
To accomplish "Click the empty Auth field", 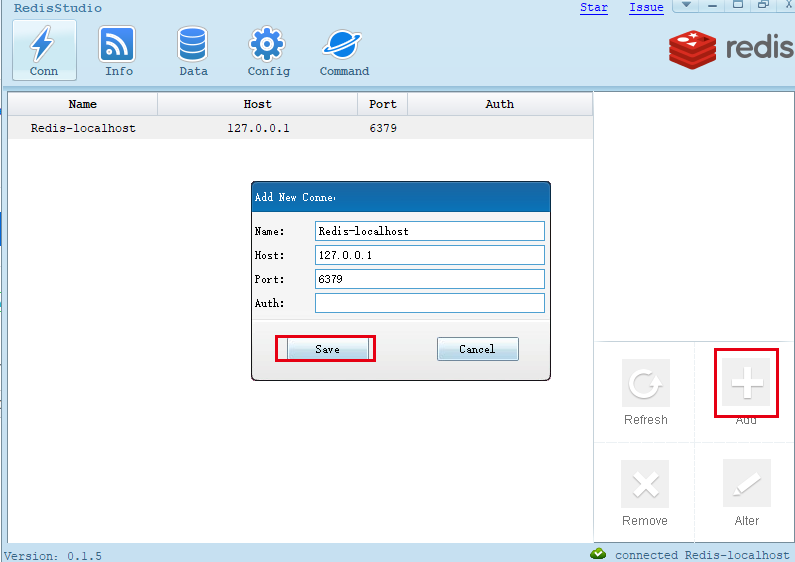I will point(429,303).
